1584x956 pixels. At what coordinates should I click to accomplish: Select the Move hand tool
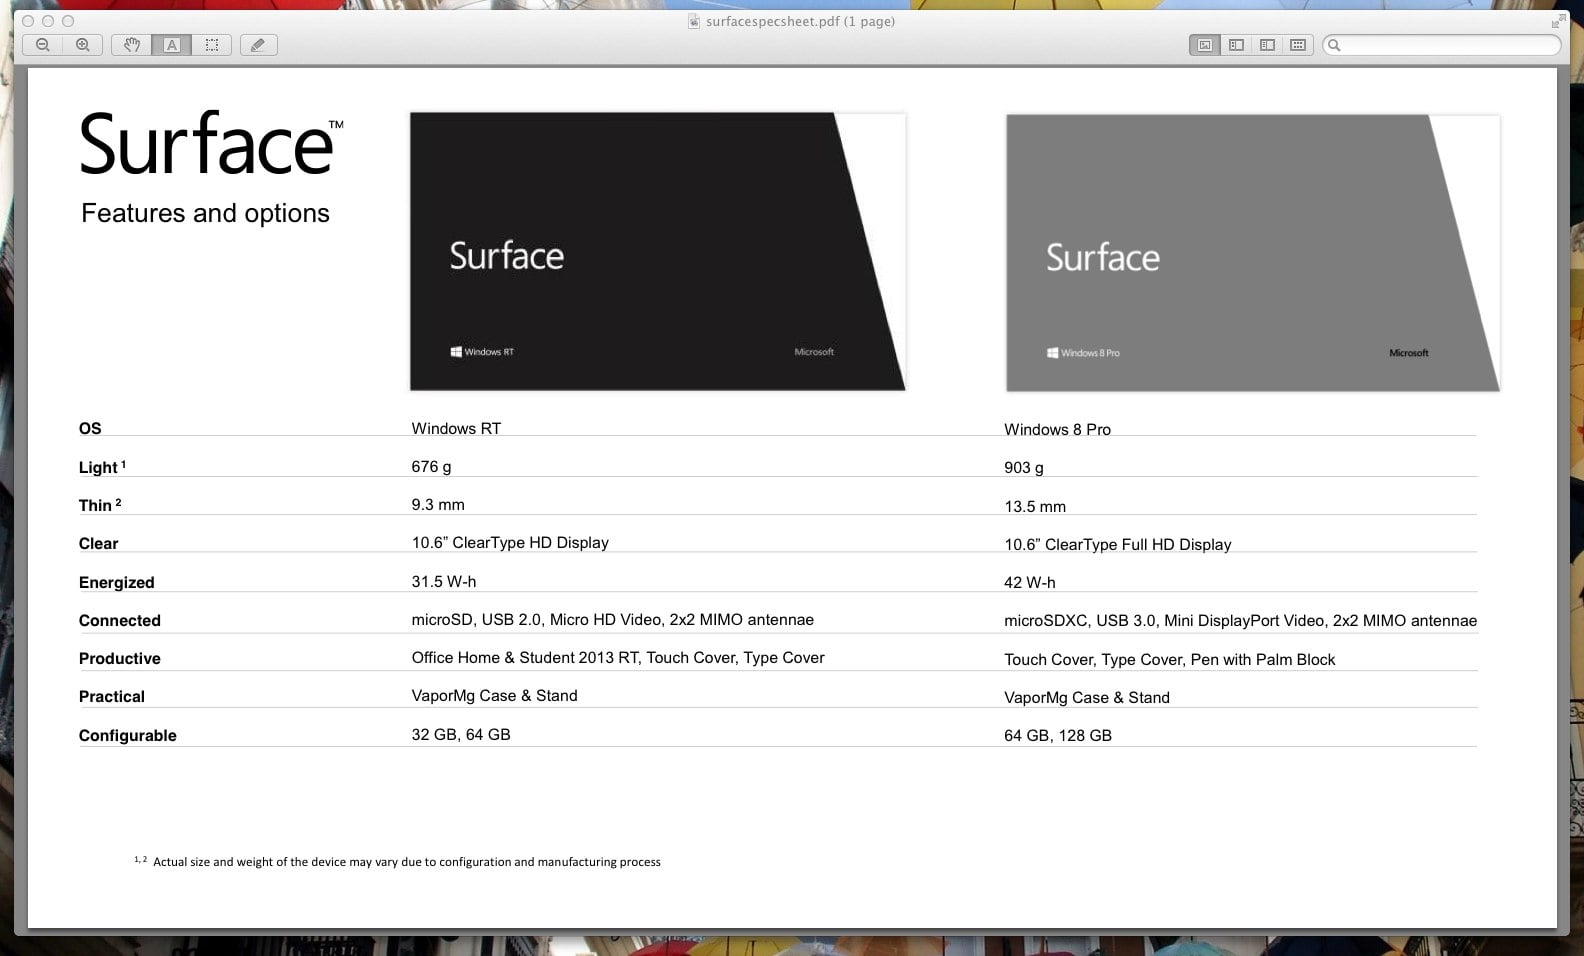(132, 45)
